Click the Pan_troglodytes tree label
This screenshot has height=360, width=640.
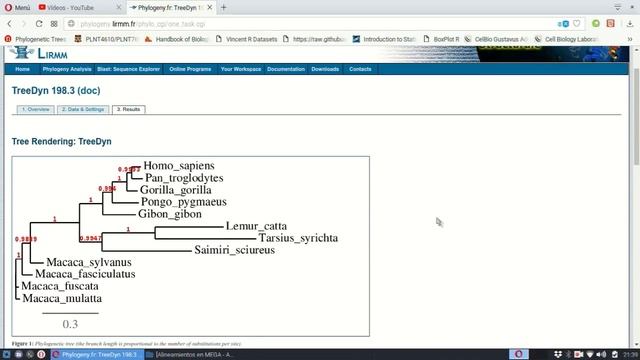pyautogui.click(x=184, y=178)
